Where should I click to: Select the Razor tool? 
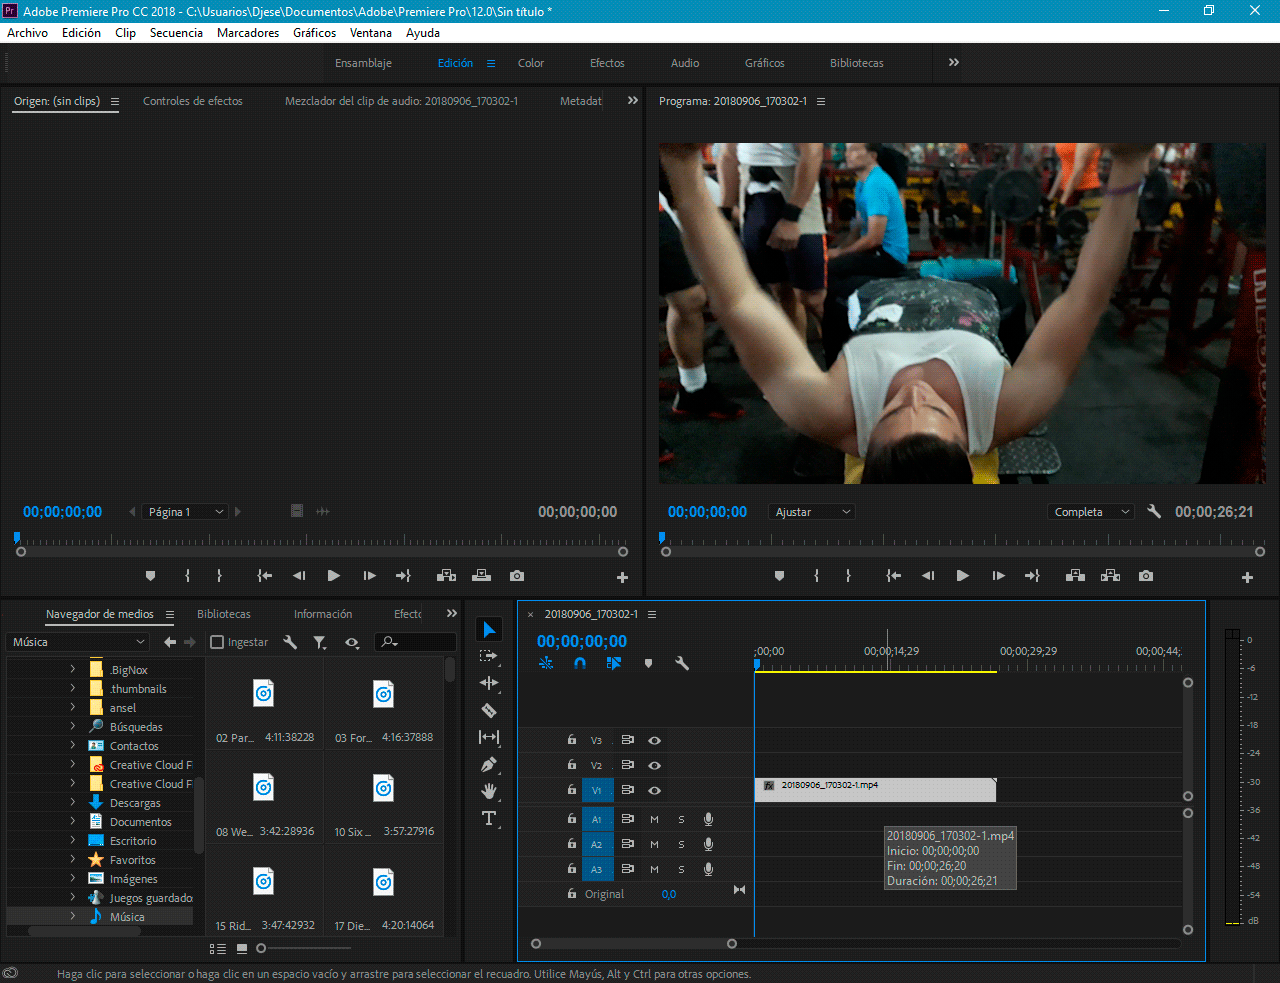click(x=489, y=711)
